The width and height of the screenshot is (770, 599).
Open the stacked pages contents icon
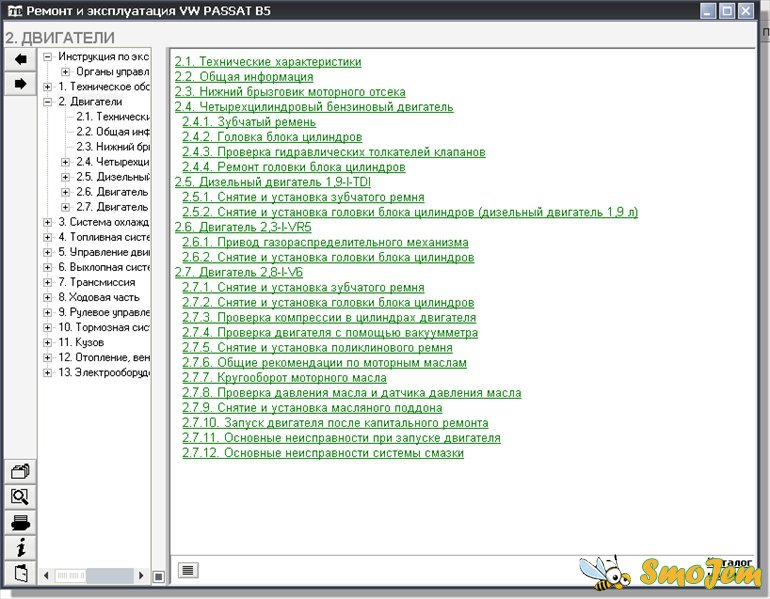[20, 471]
